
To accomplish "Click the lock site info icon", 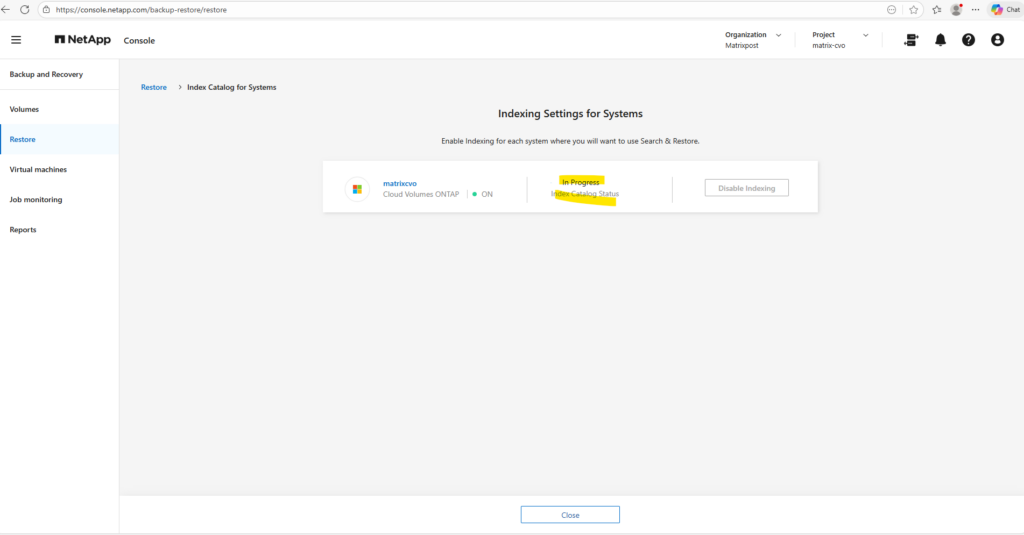I will (x=46, y=10).
